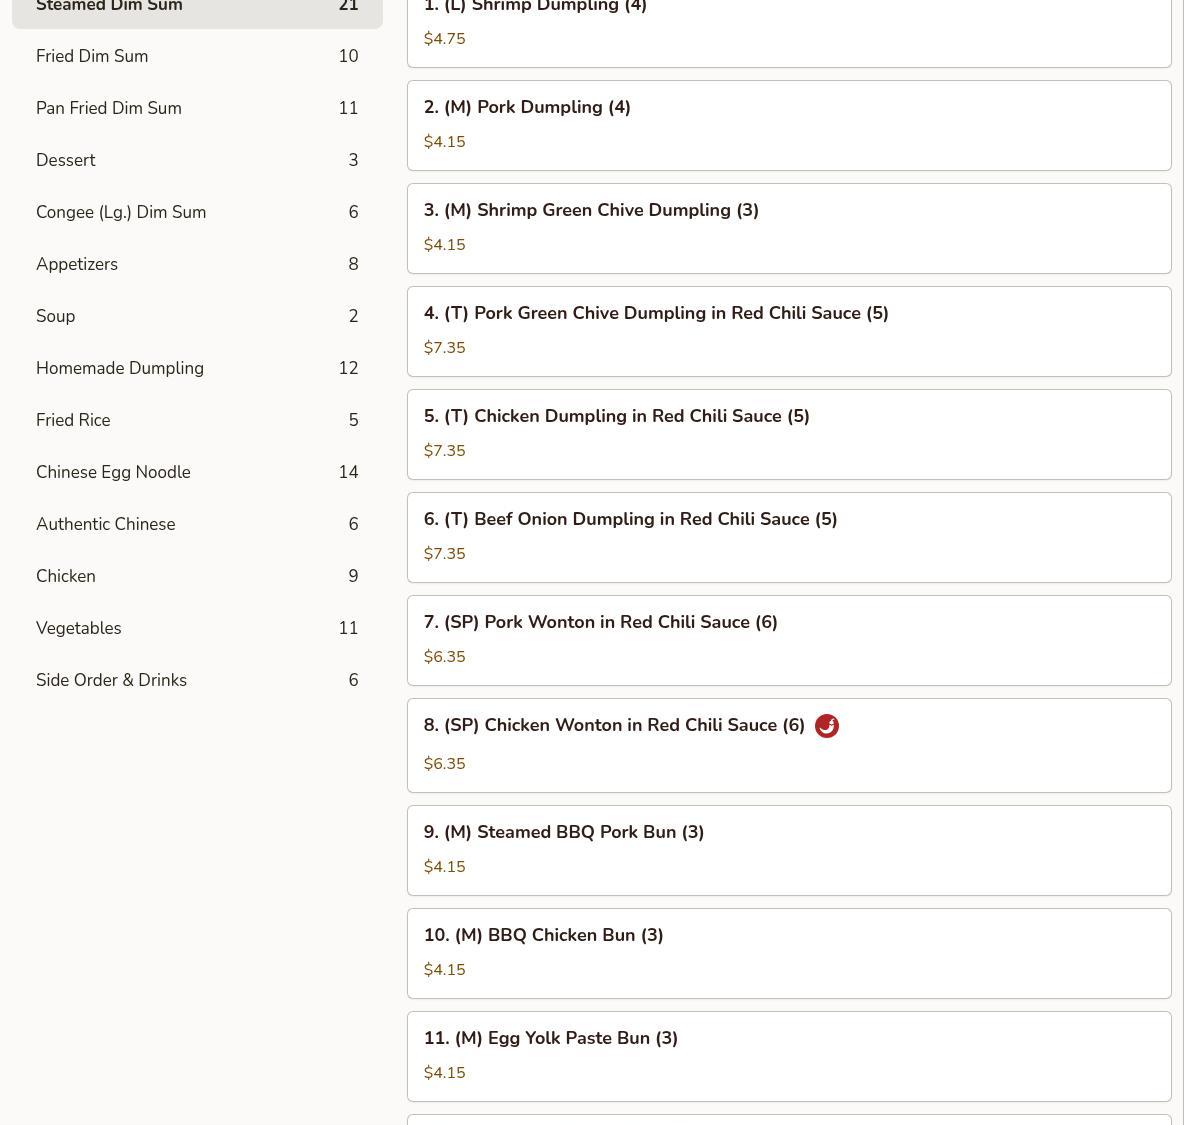Open 8. Chicken Wonton in Red Chili Sauce
The width and height of the screenshot is (1204, 1125).
click(x=789, y=746)
